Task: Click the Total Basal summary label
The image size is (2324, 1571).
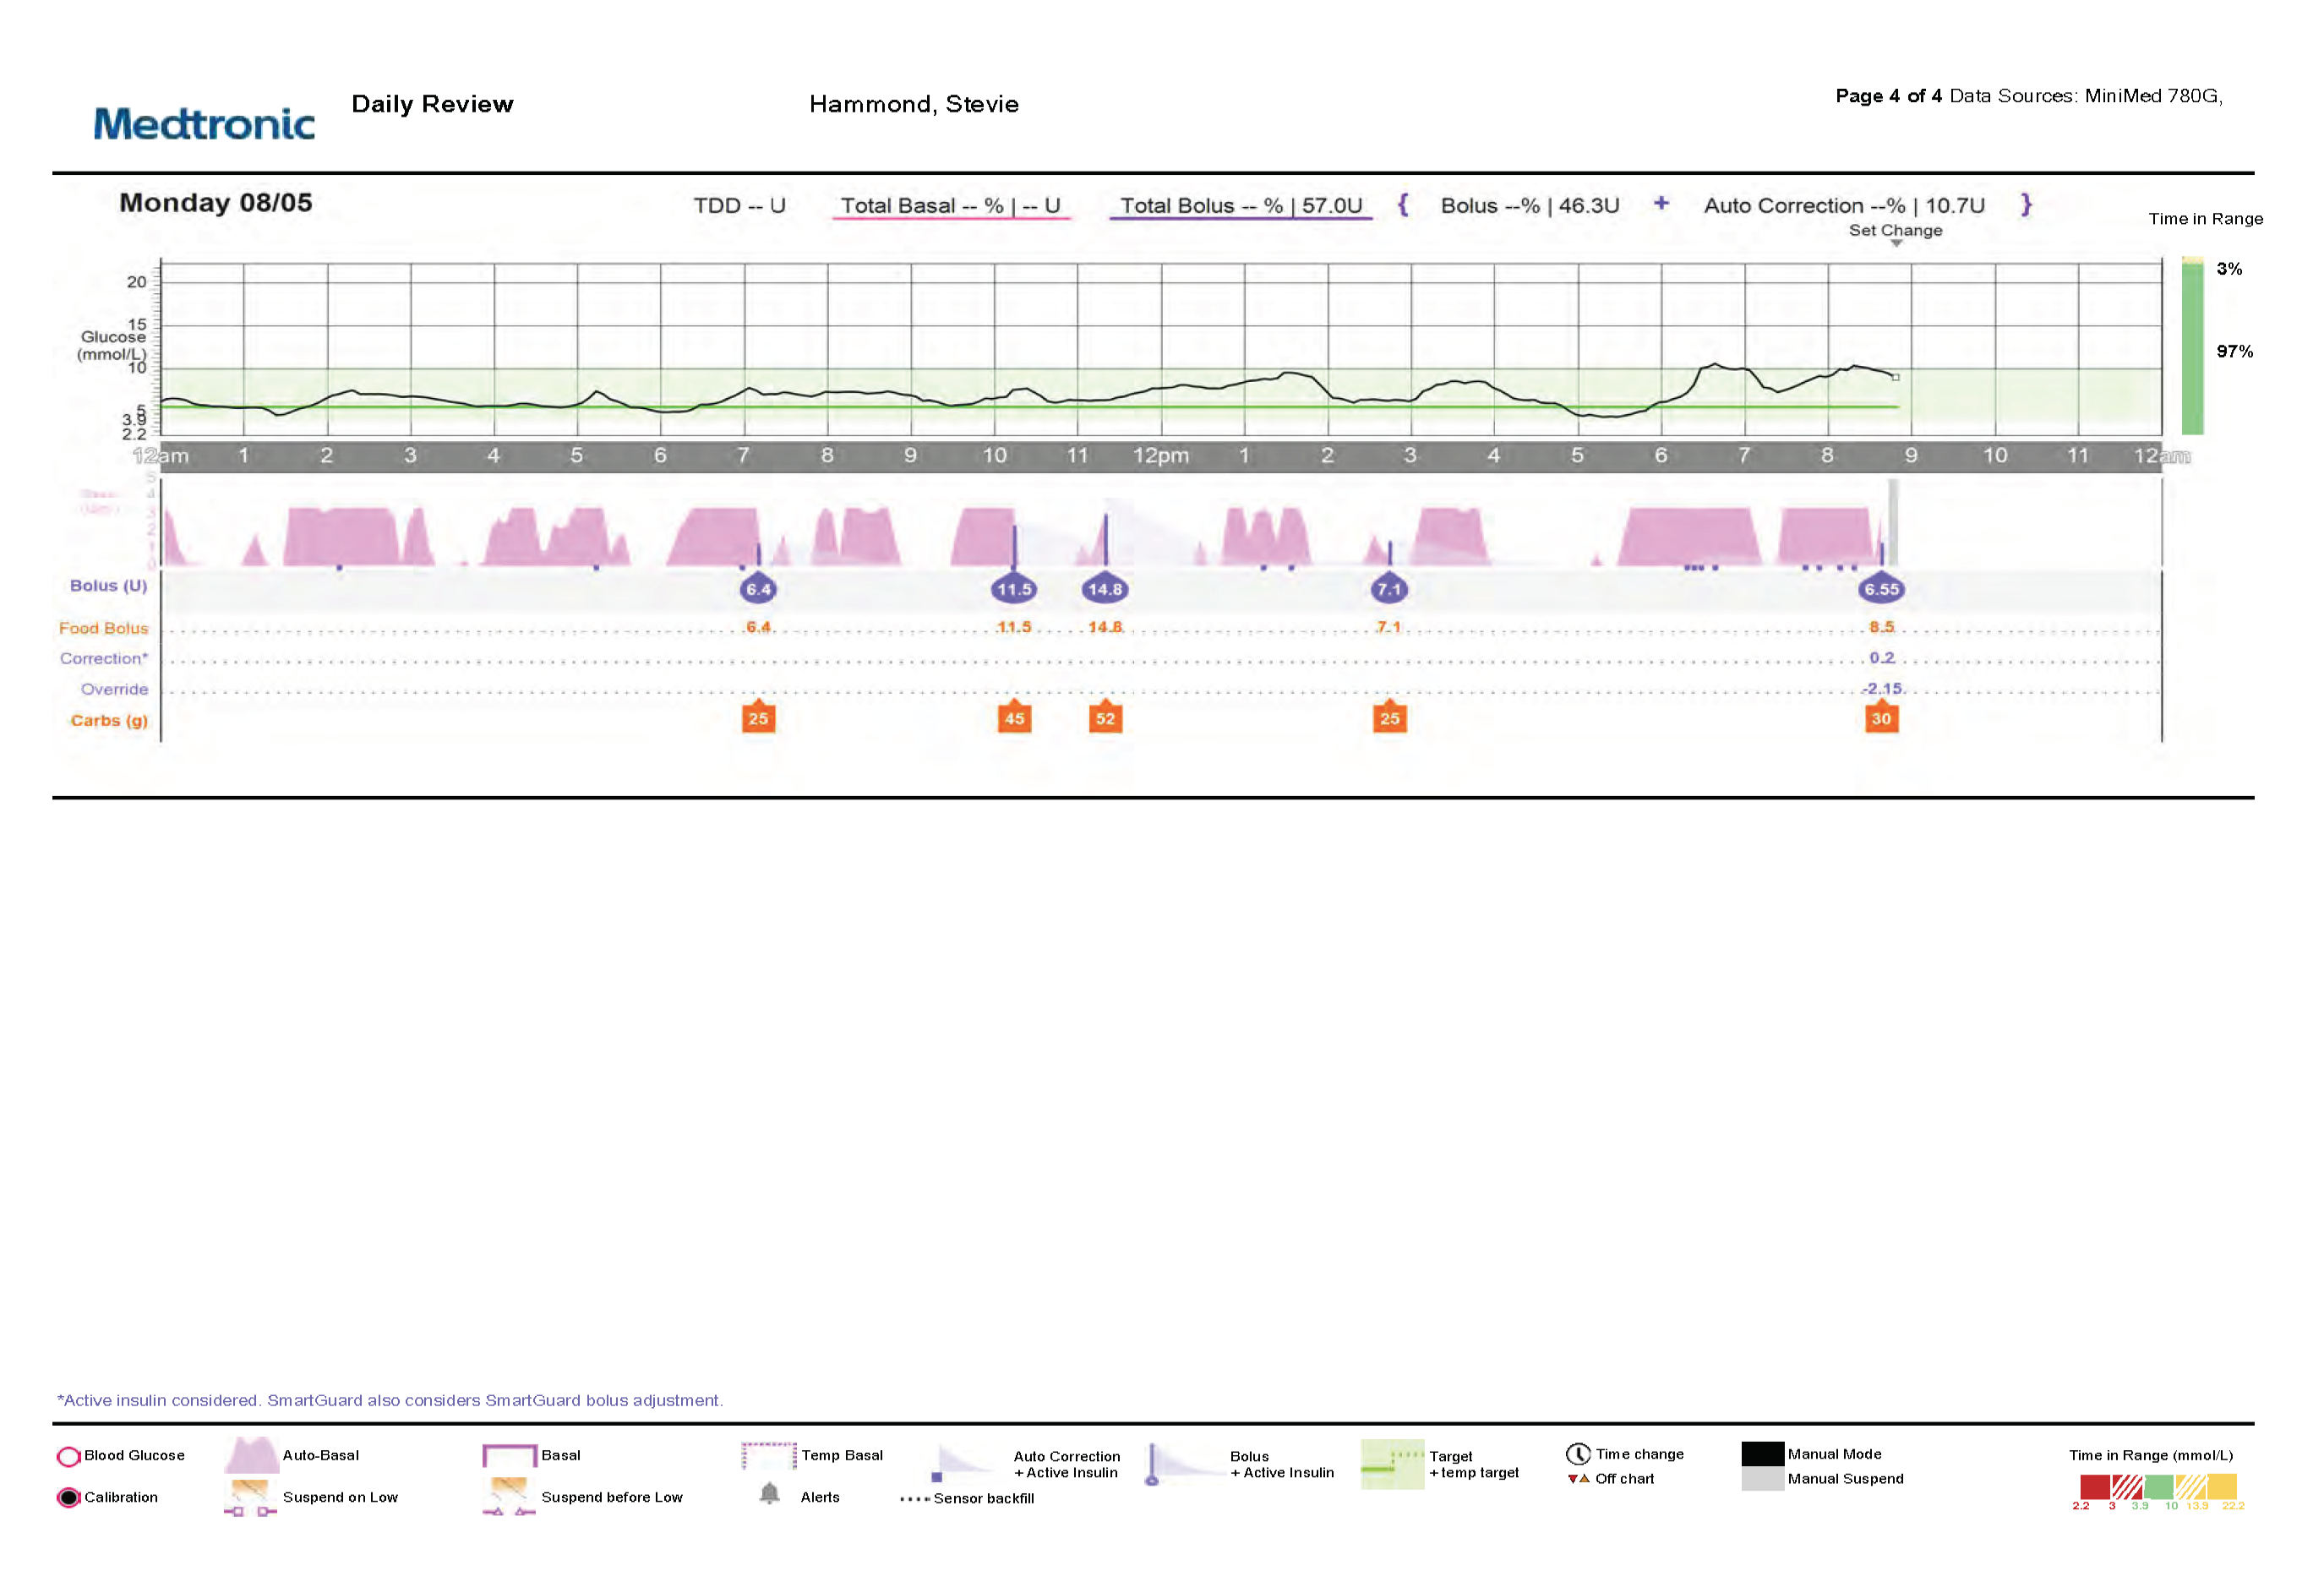Action: [x=949, y=205]
